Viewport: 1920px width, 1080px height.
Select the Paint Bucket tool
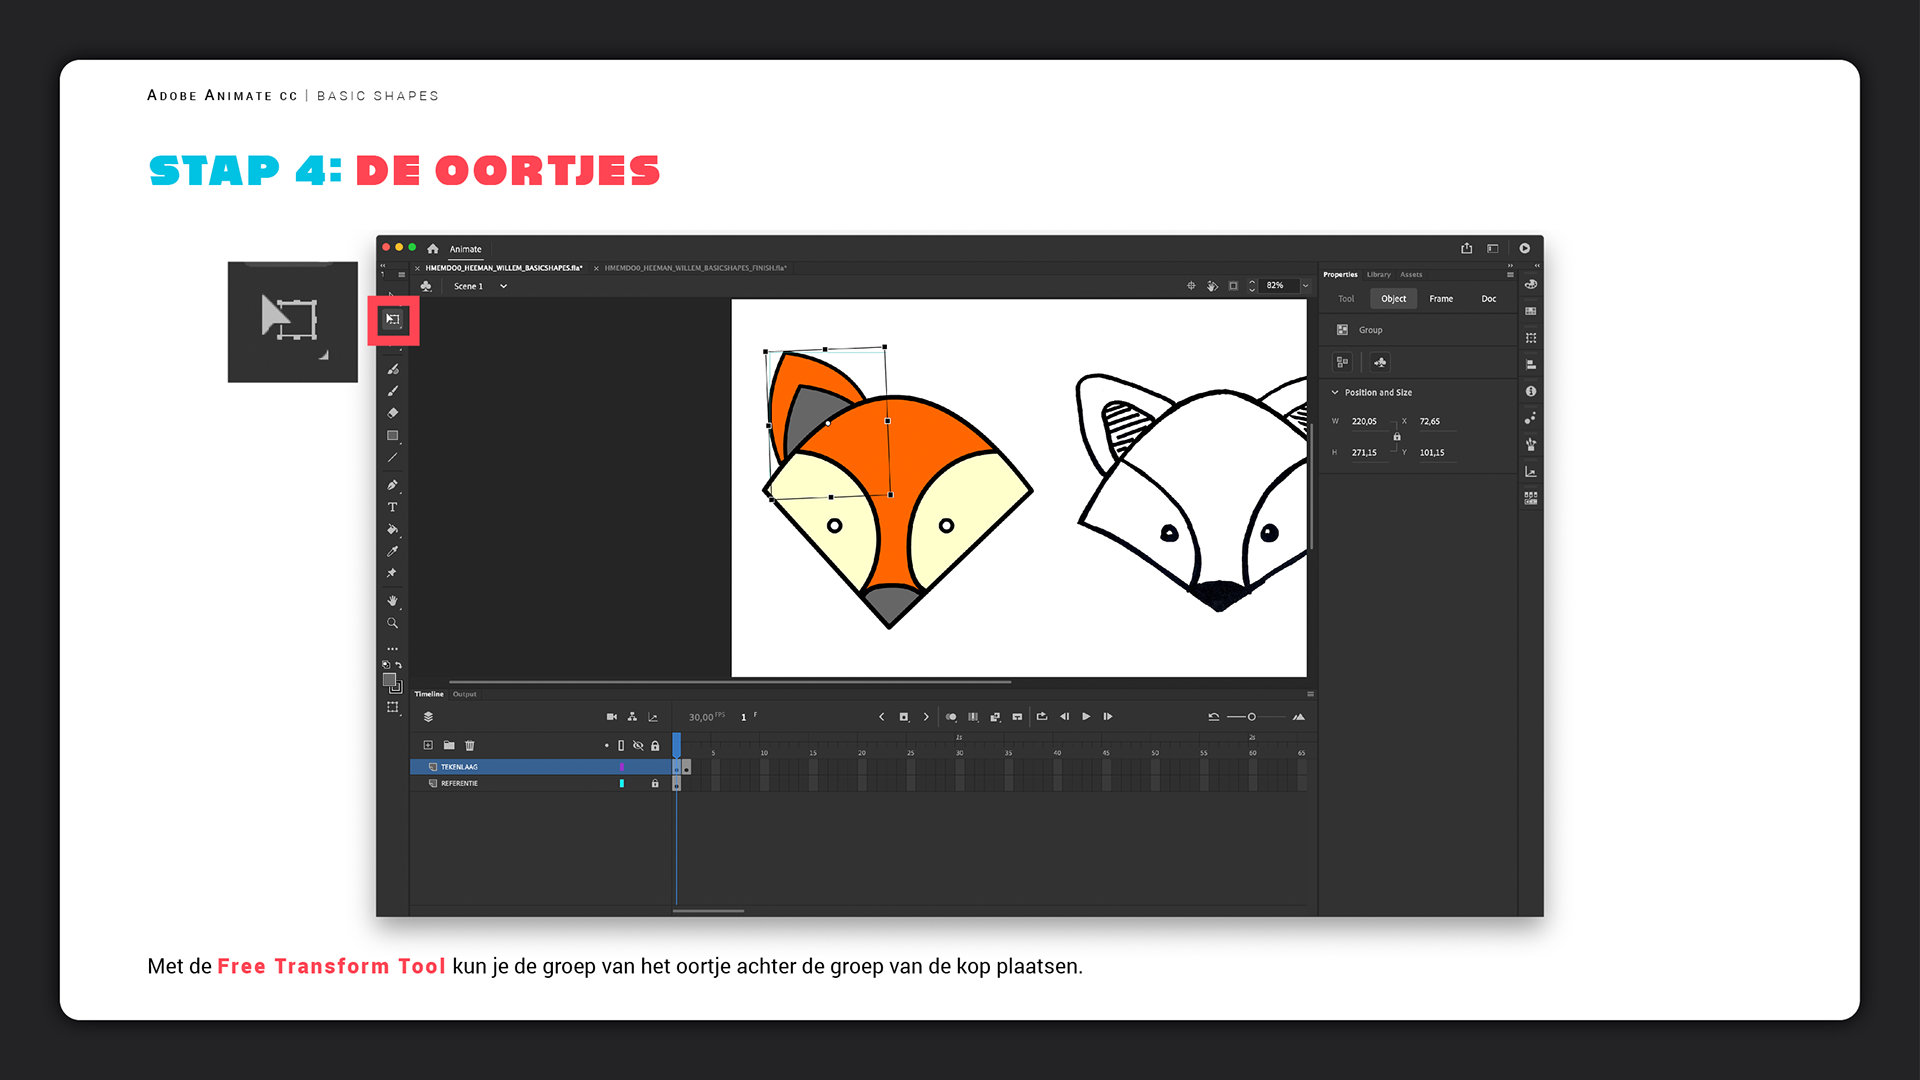pos(393,529)
